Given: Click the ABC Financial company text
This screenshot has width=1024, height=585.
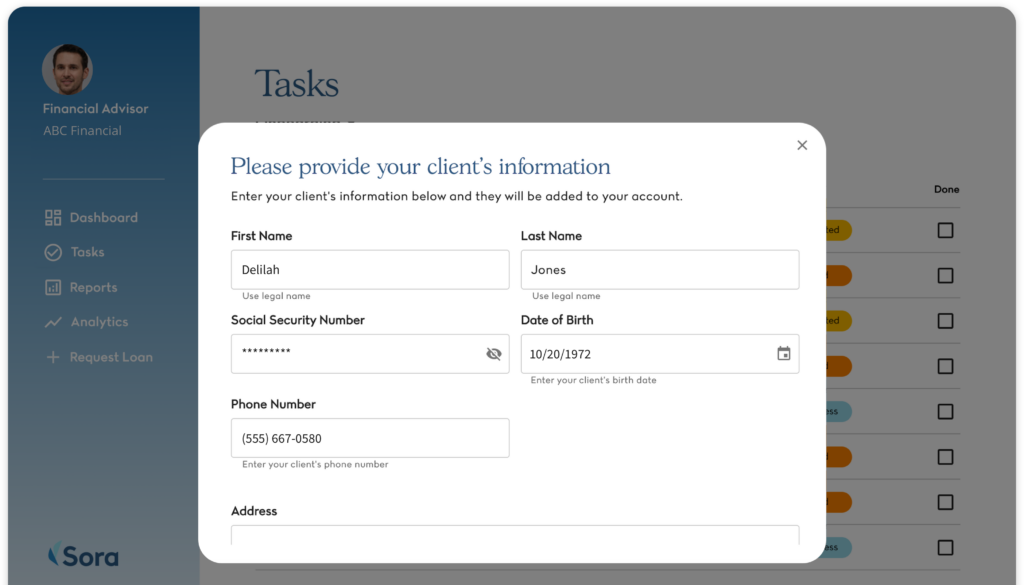Looking at the screenshot, I should pyautogui.click(x=82, y=131).
